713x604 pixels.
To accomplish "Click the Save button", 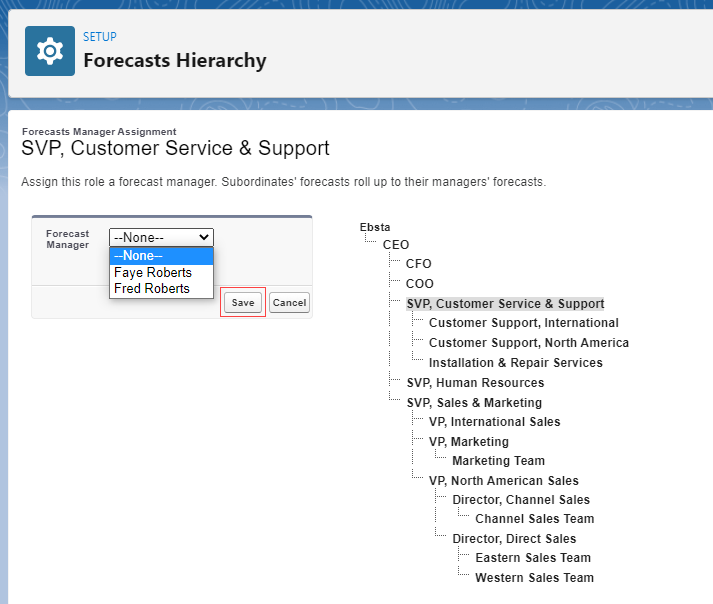I will pyautogui.click(x=243, y=302).
